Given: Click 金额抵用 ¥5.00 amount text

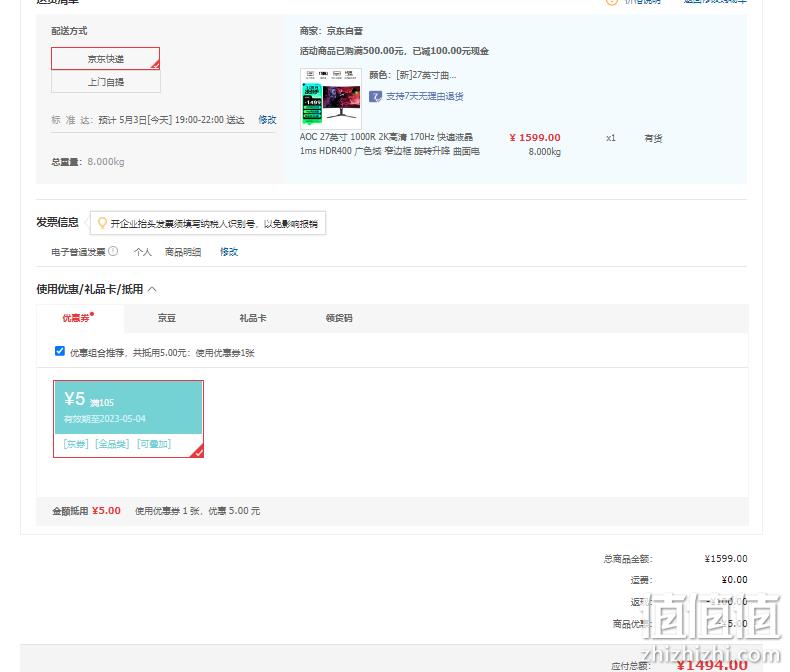Looking at the screenshot, I should [x=86, y=511].
